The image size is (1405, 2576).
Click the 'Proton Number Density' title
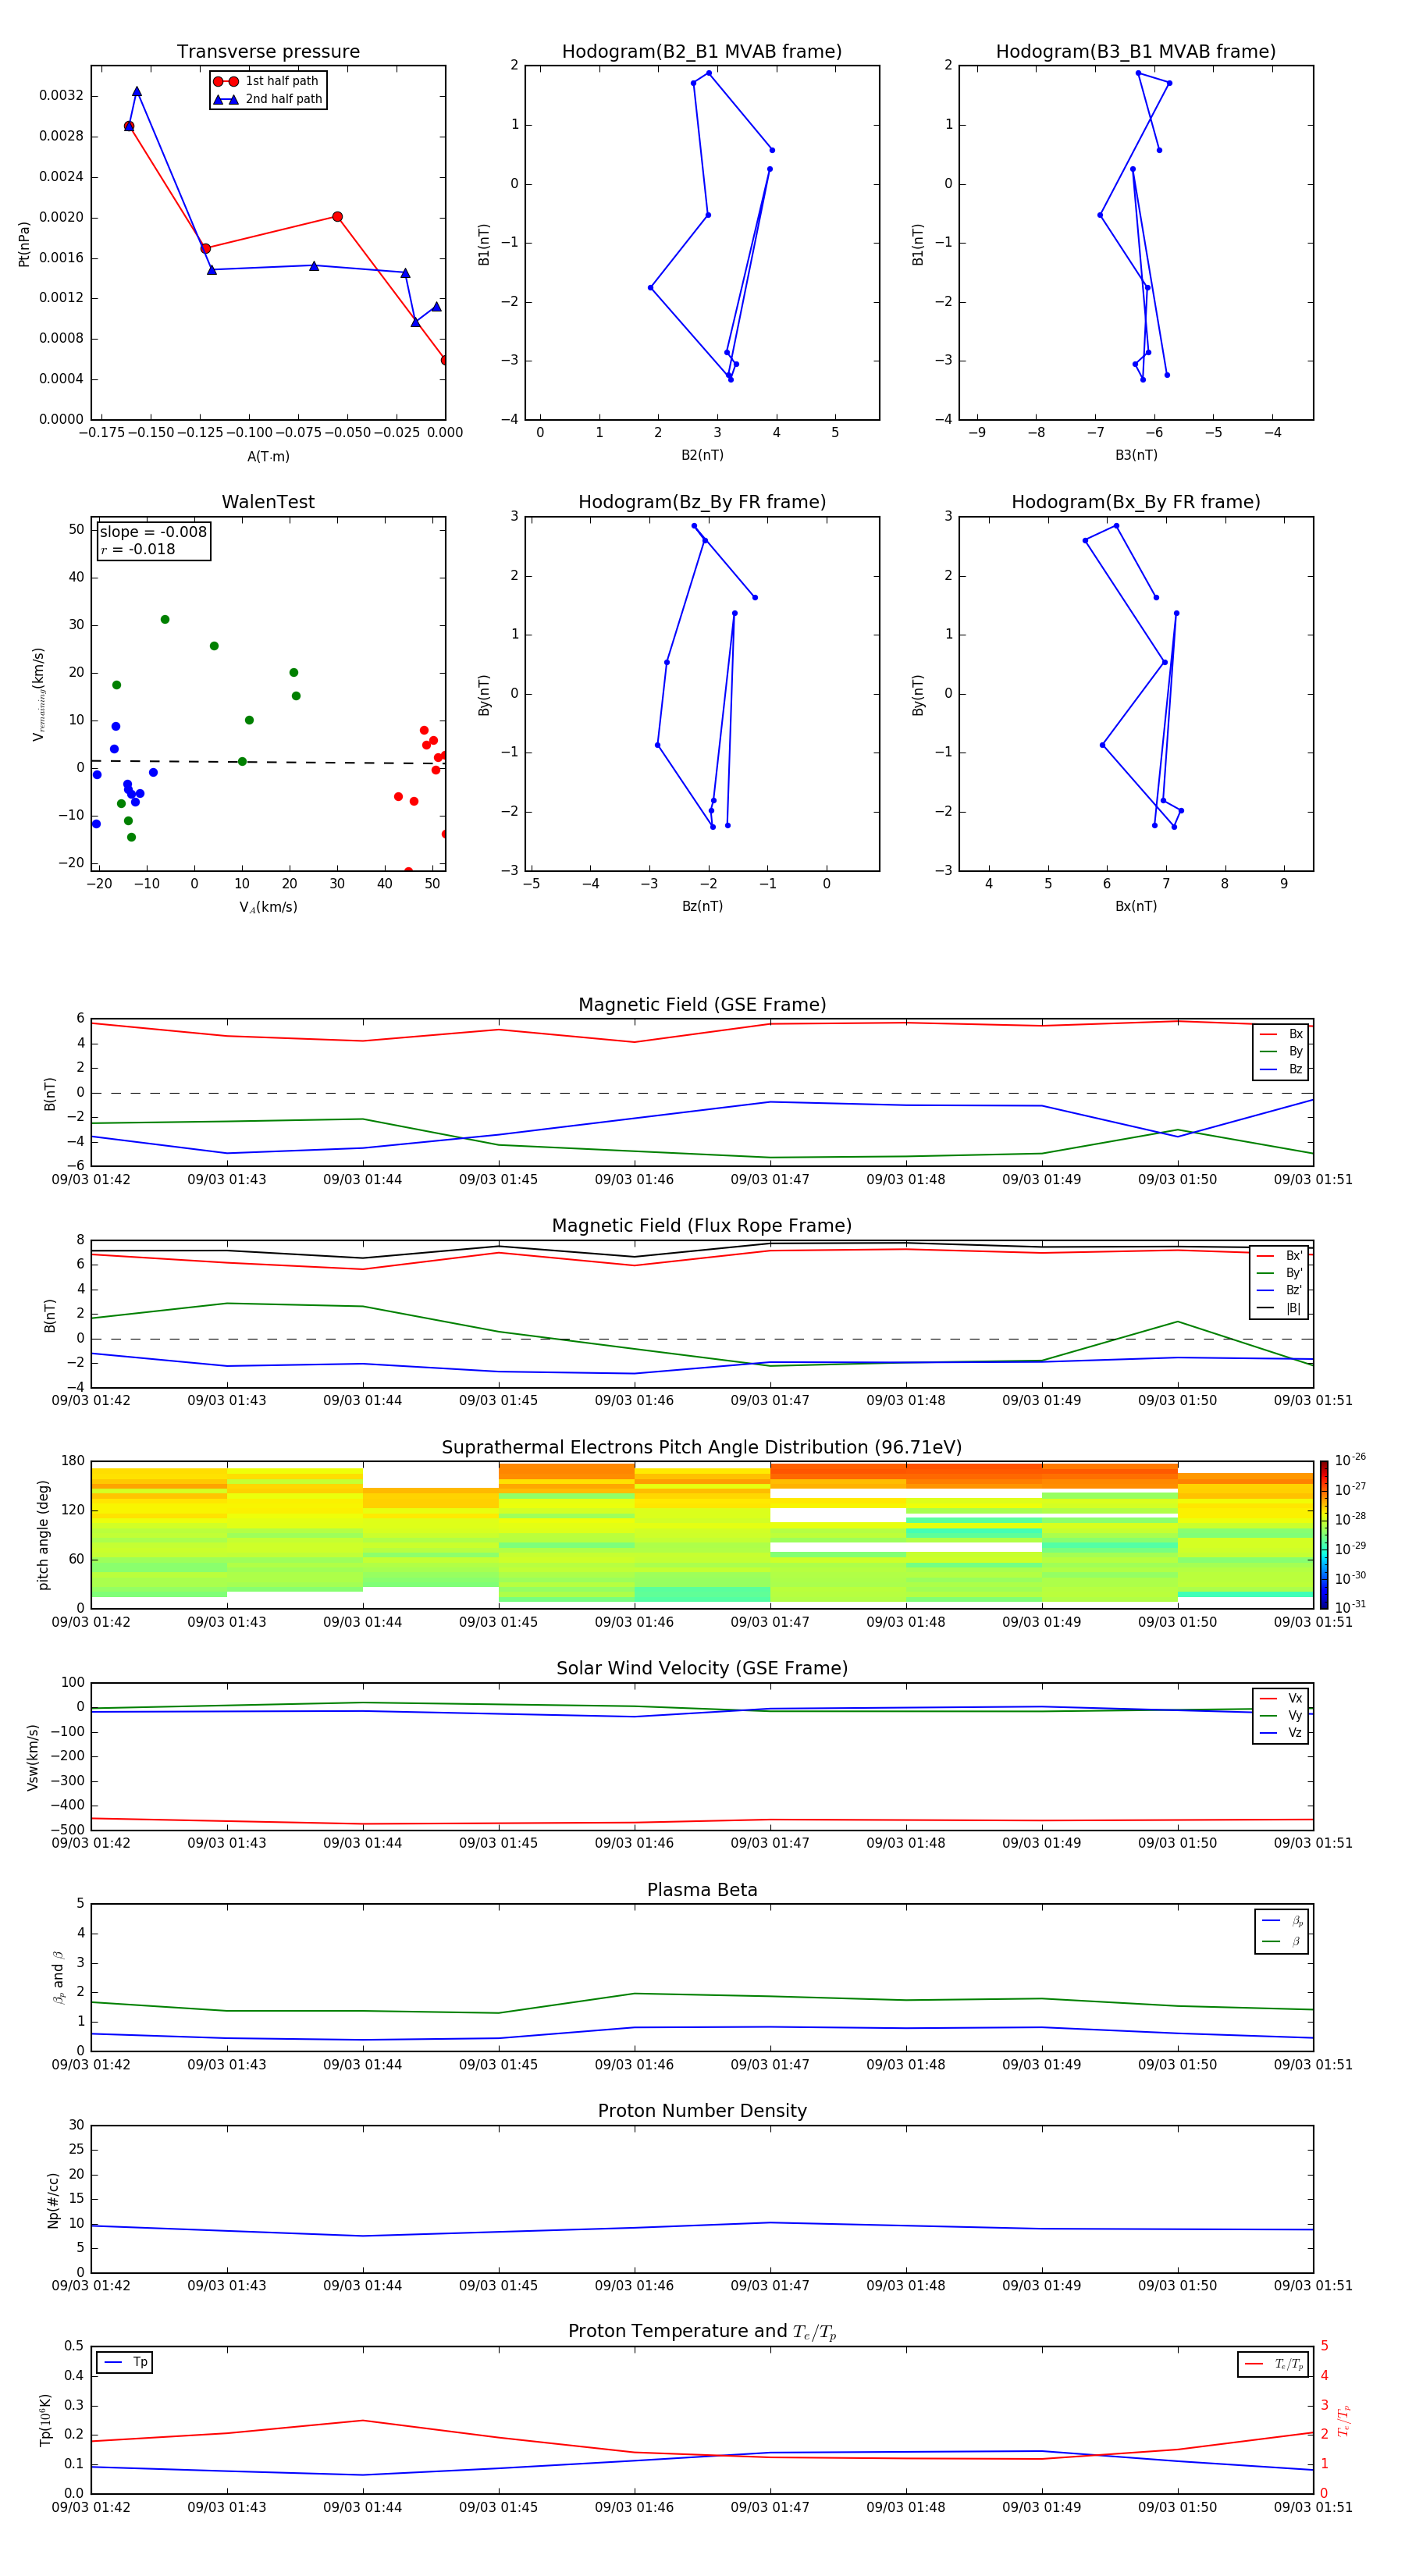point(702,2111)
